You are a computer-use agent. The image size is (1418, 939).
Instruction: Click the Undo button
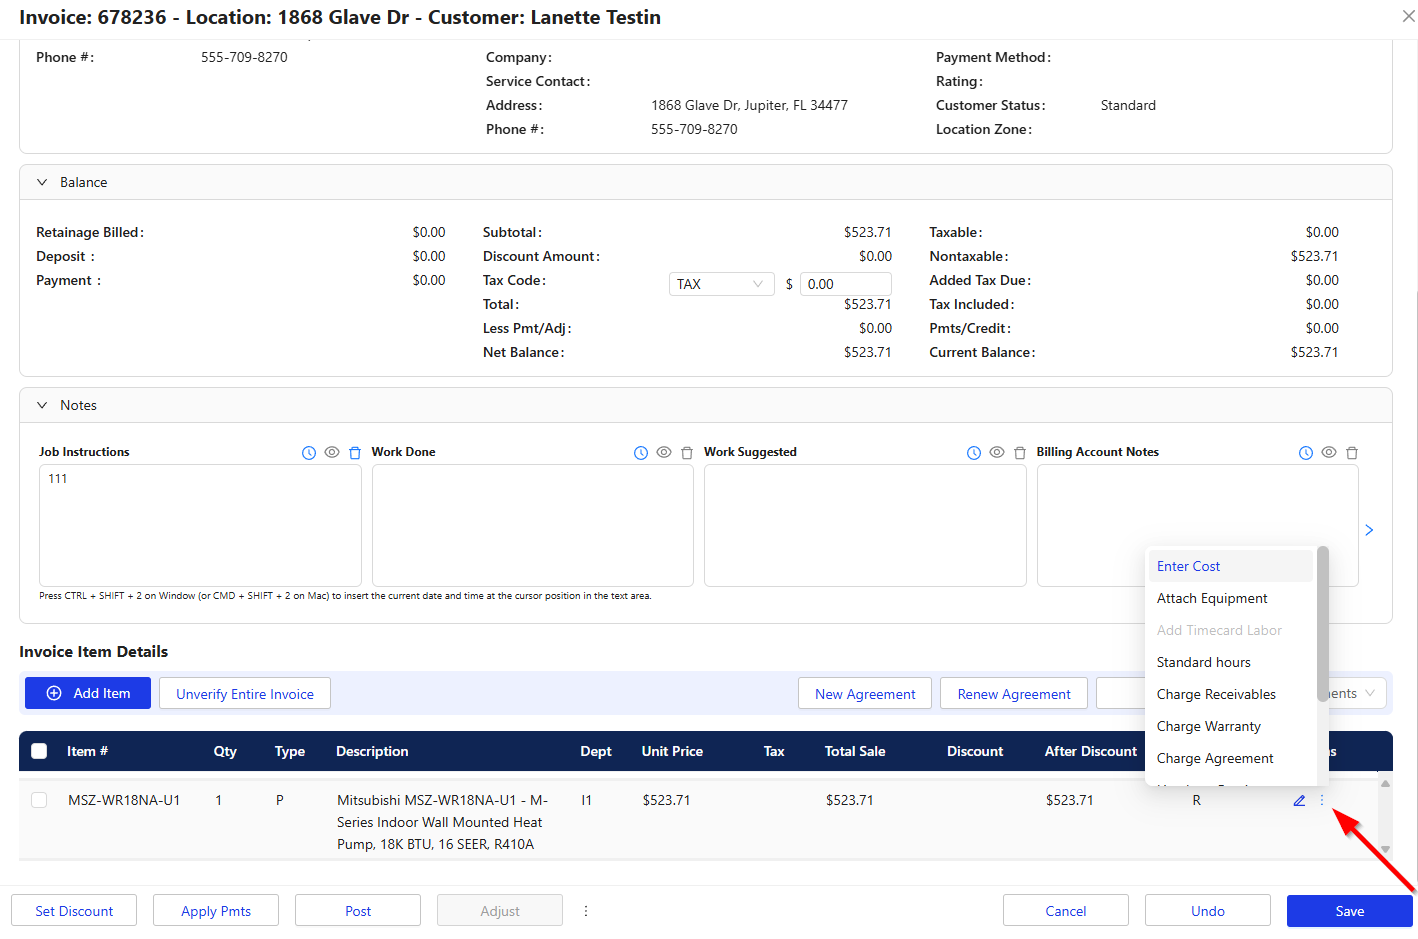tap(1208, 911)
